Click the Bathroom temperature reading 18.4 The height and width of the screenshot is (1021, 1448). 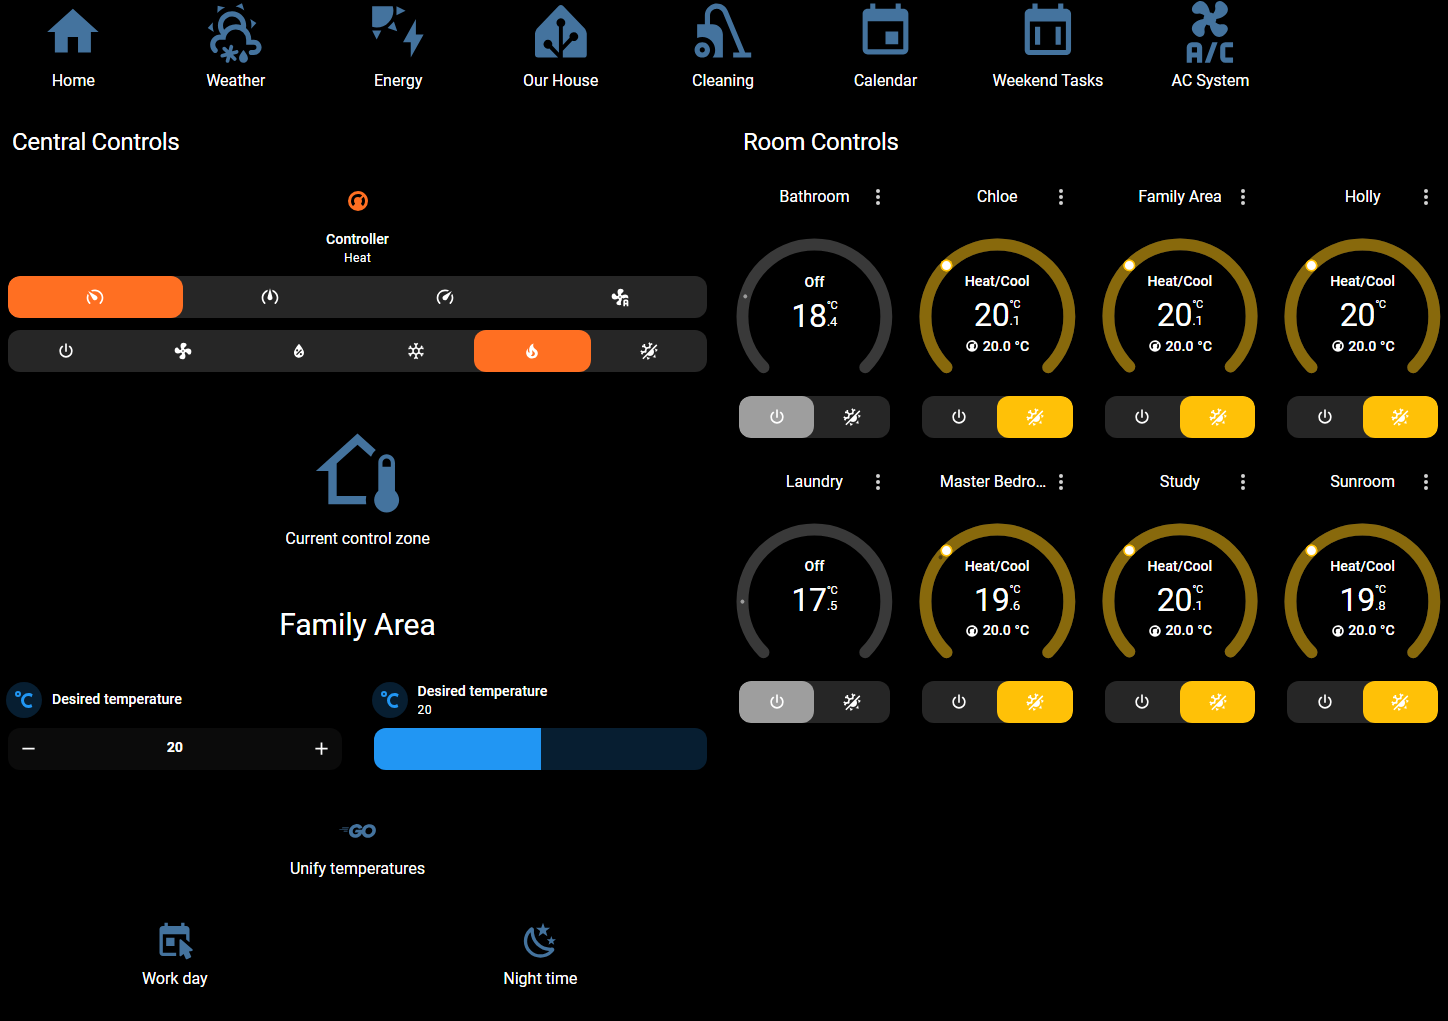815,315
